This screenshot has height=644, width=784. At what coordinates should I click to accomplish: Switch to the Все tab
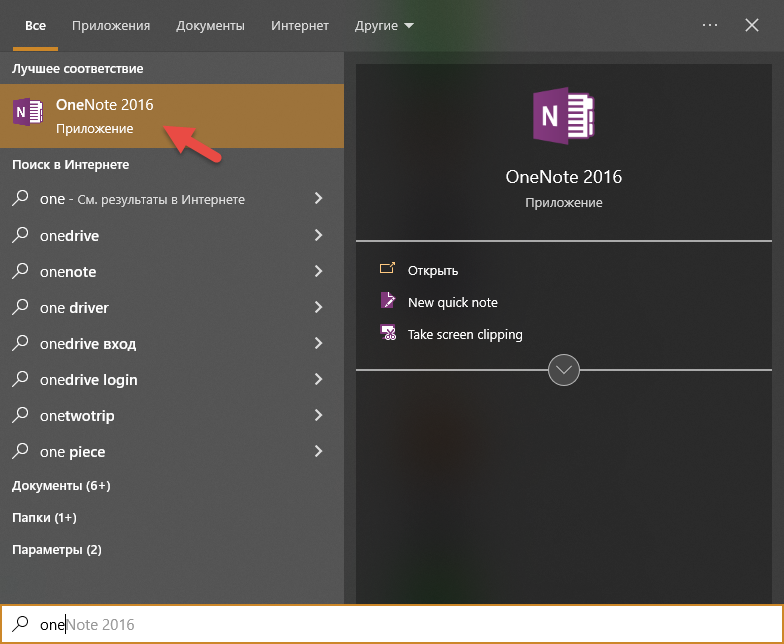[36, 26]
